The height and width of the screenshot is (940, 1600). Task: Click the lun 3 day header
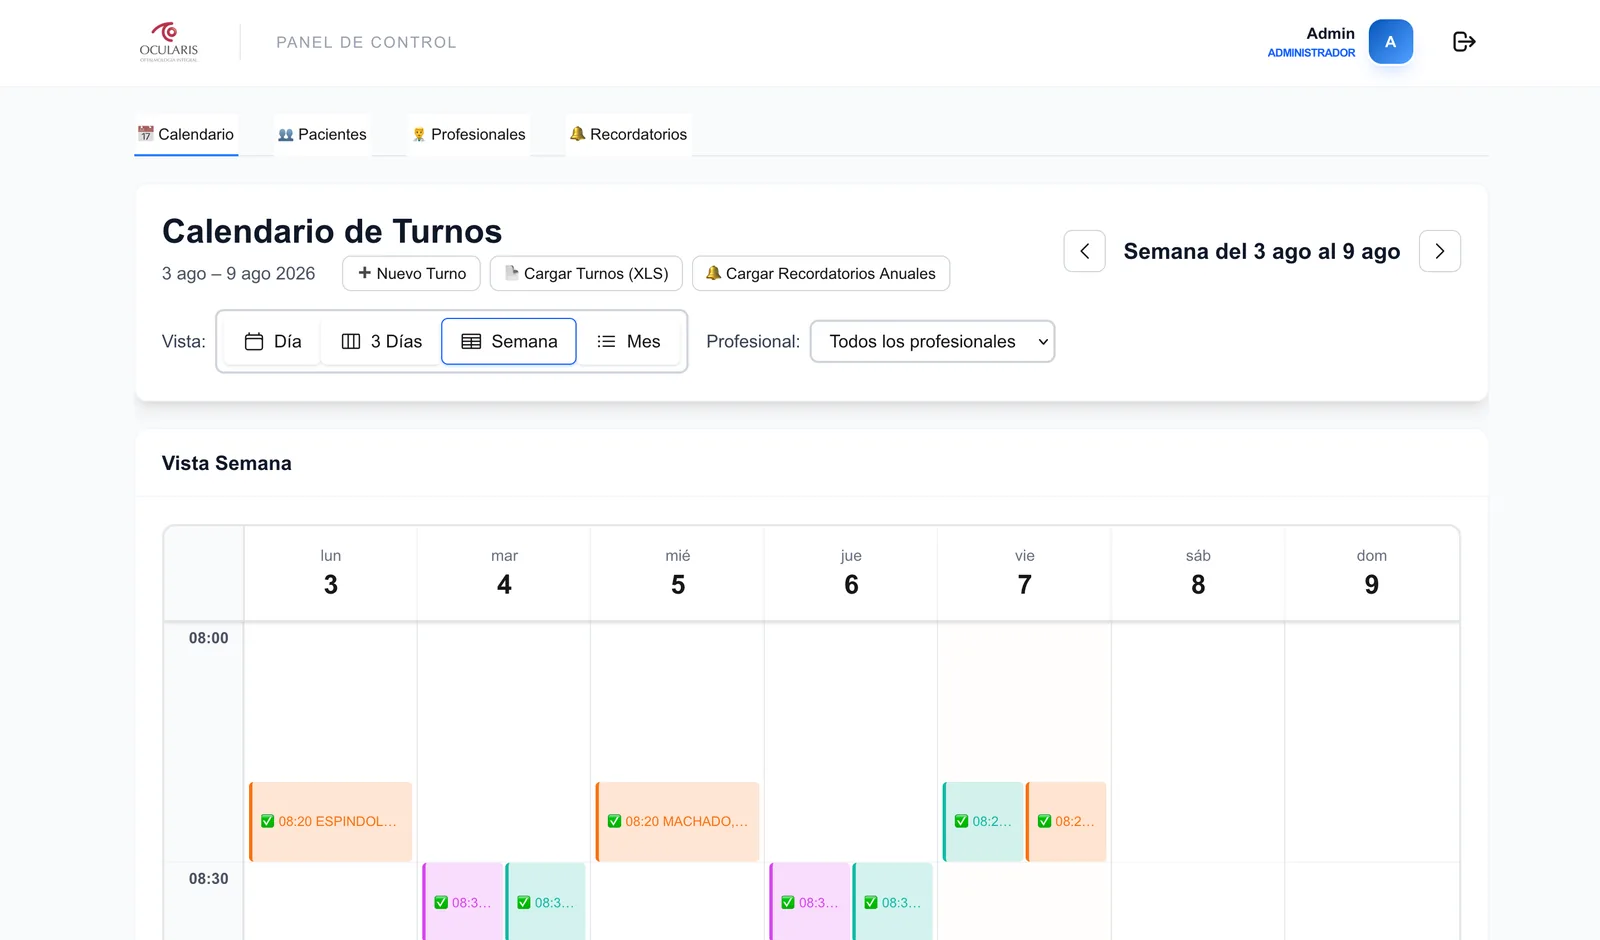tap(331, 573)
